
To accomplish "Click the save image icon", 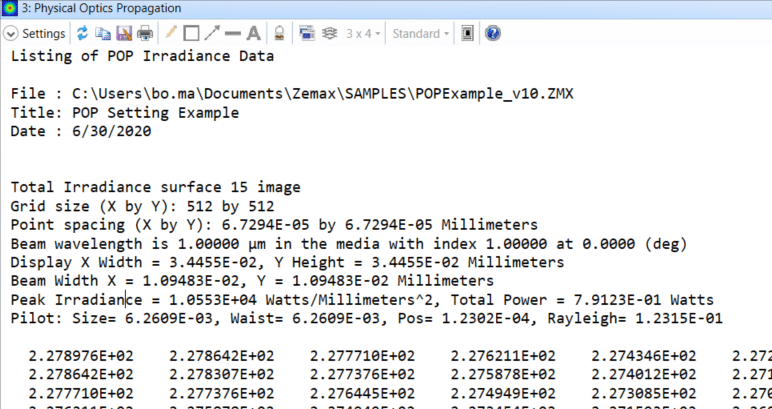I will tap(124, 33).
